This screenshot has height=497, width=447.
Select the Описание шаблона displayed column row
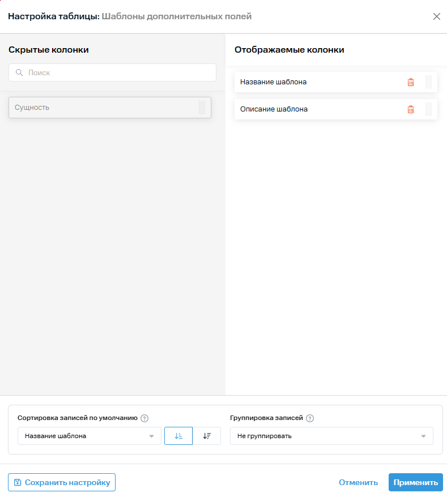336,109
